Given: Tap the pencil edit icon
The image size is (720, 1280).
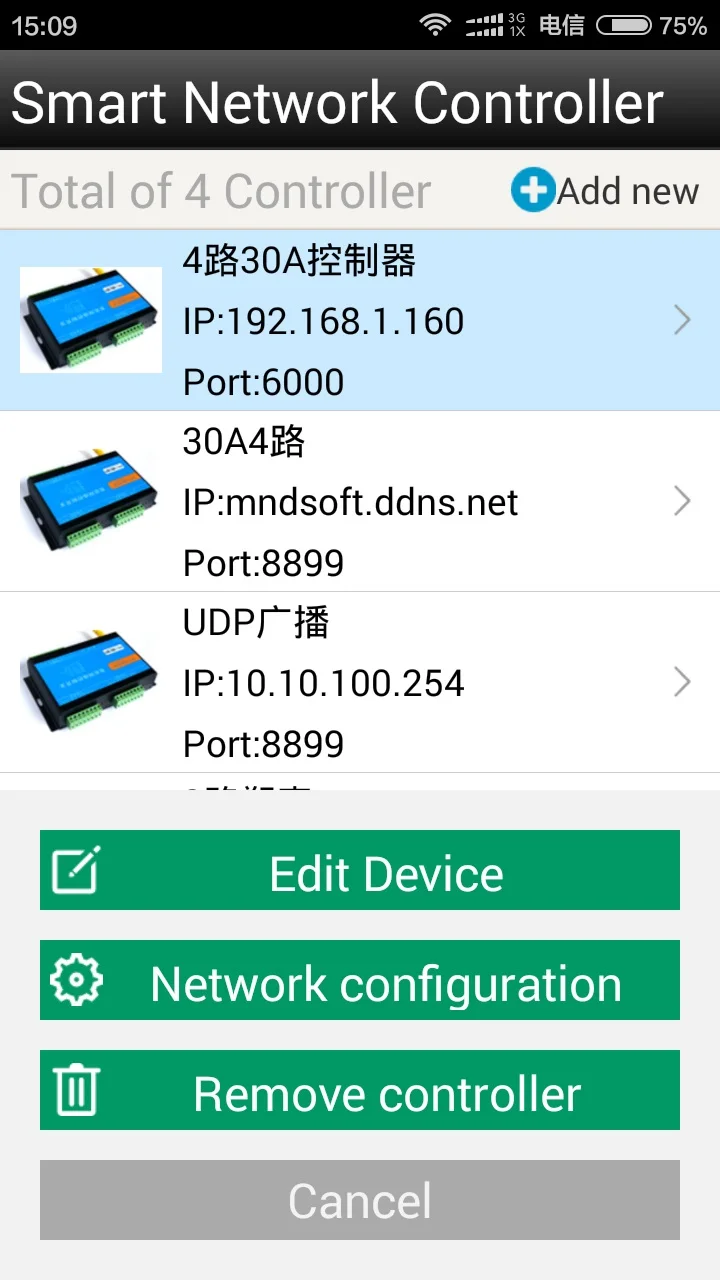Looking at the screenshot, I should (76, 870).
